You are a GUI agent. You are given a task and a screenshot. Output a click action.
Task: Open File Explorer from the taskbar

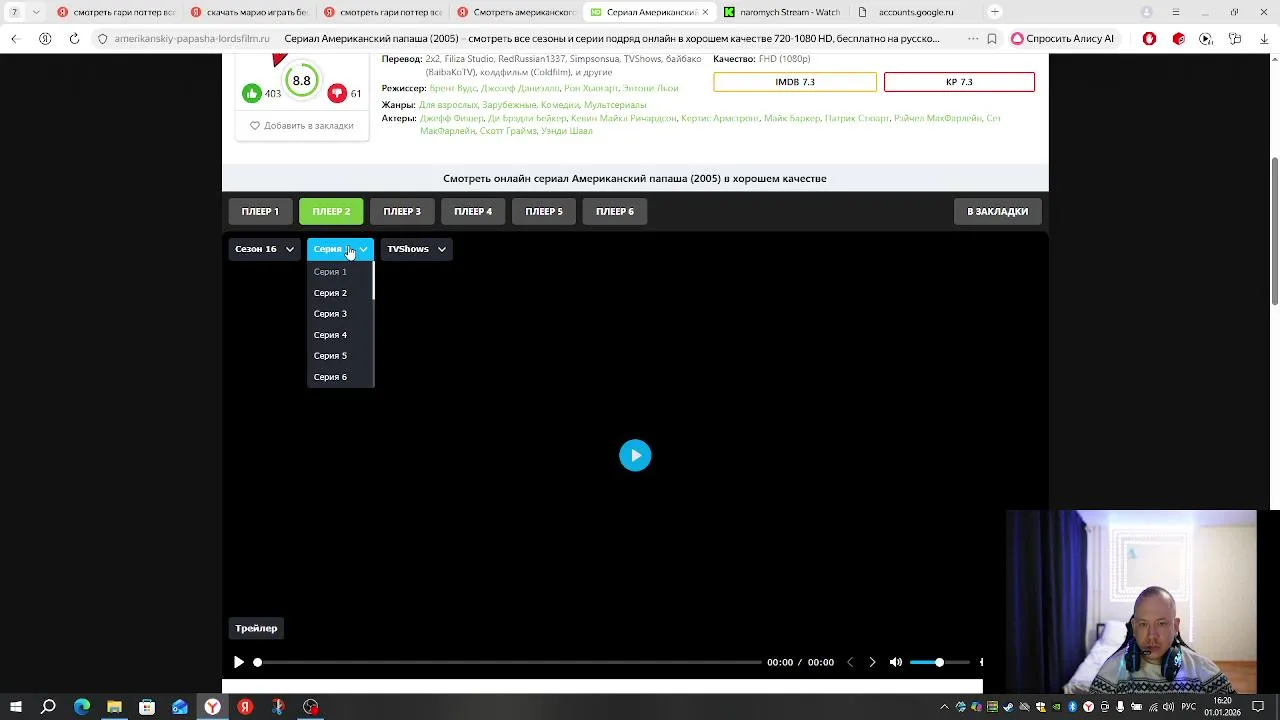[x=114, y=707]
